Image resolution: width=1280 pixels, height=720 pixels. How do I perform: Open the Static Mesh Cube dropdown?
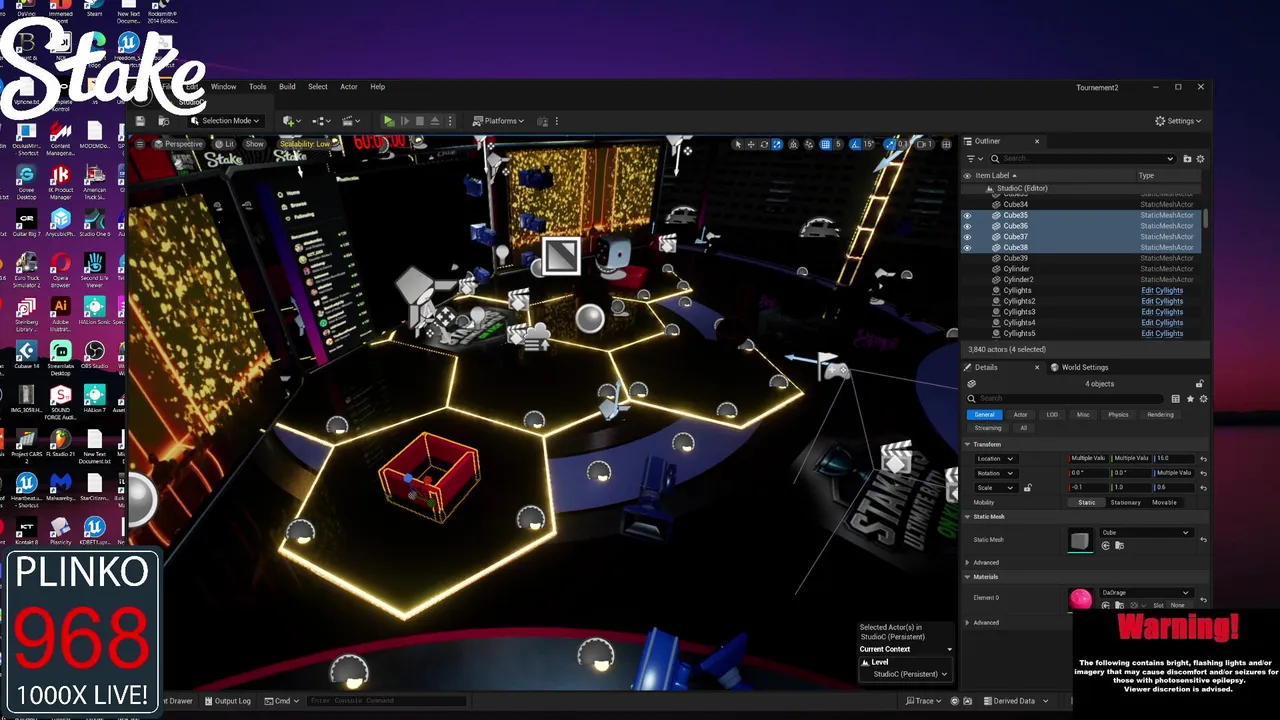1146,533
